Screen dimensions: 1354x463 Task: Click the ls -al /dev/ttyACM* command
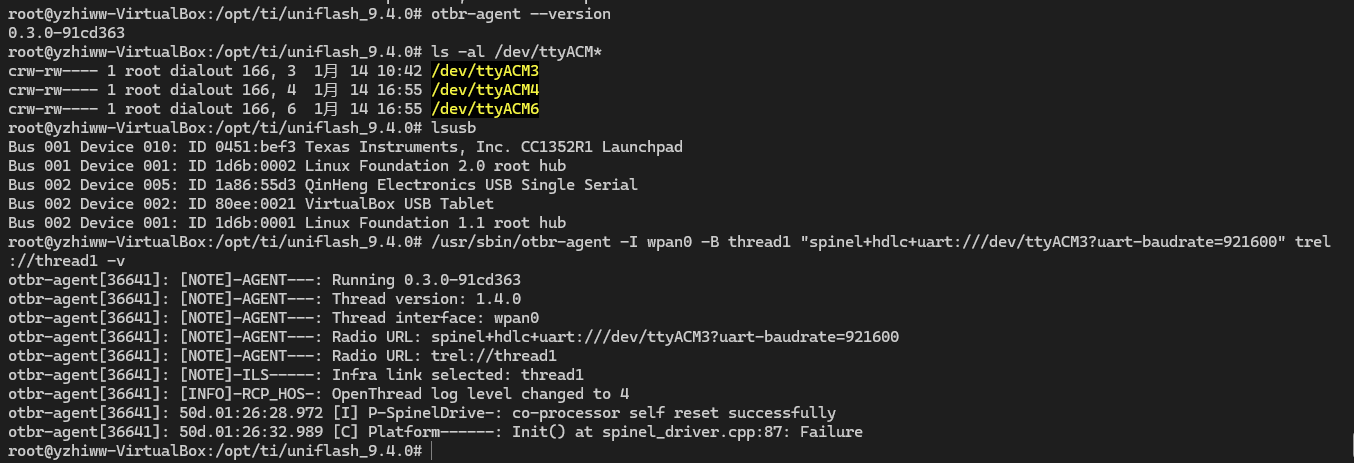pyautogui.click(x=517, y=52)
